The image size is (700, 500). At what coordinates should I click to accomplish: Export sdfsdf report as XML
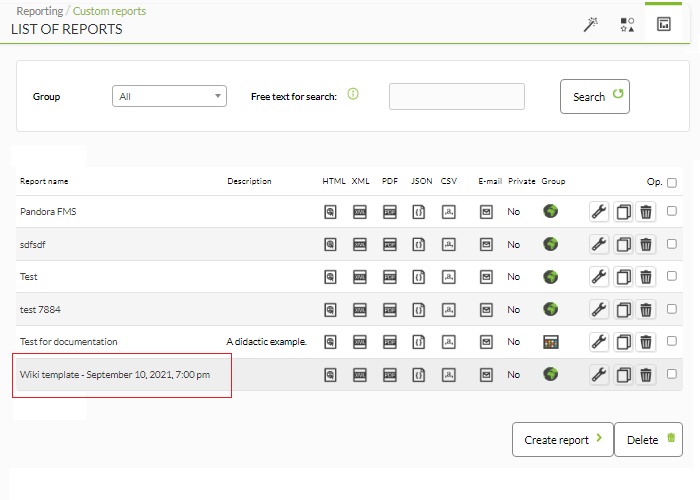coord(360,245)
